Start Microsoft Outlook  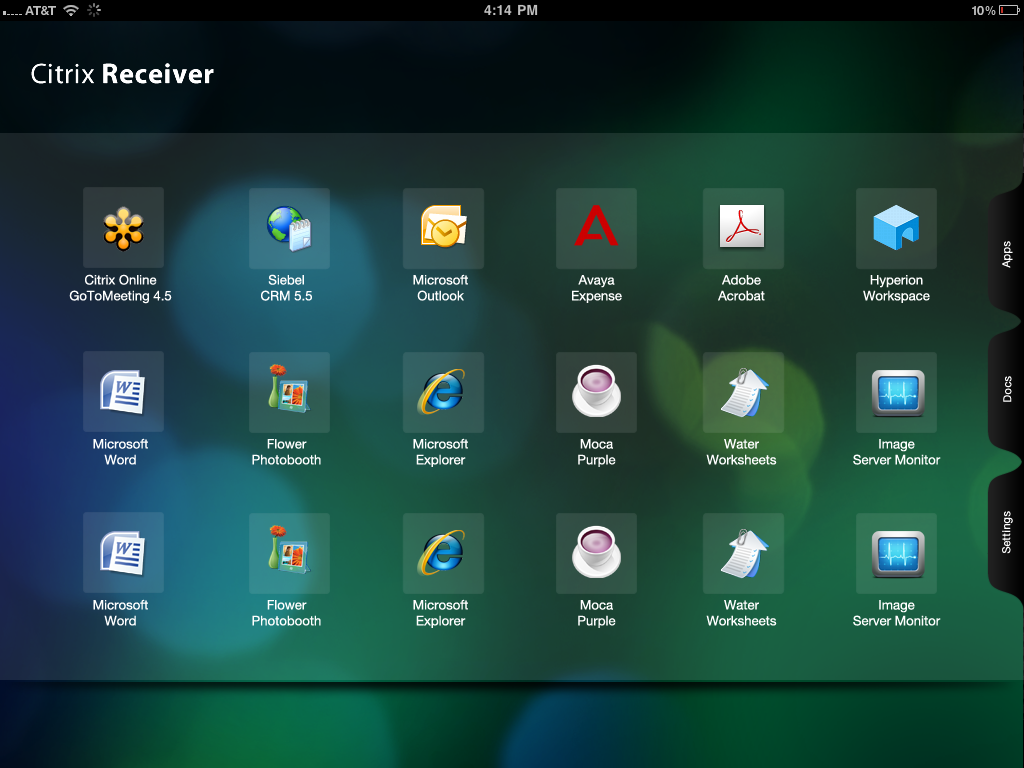coord(443,228)
